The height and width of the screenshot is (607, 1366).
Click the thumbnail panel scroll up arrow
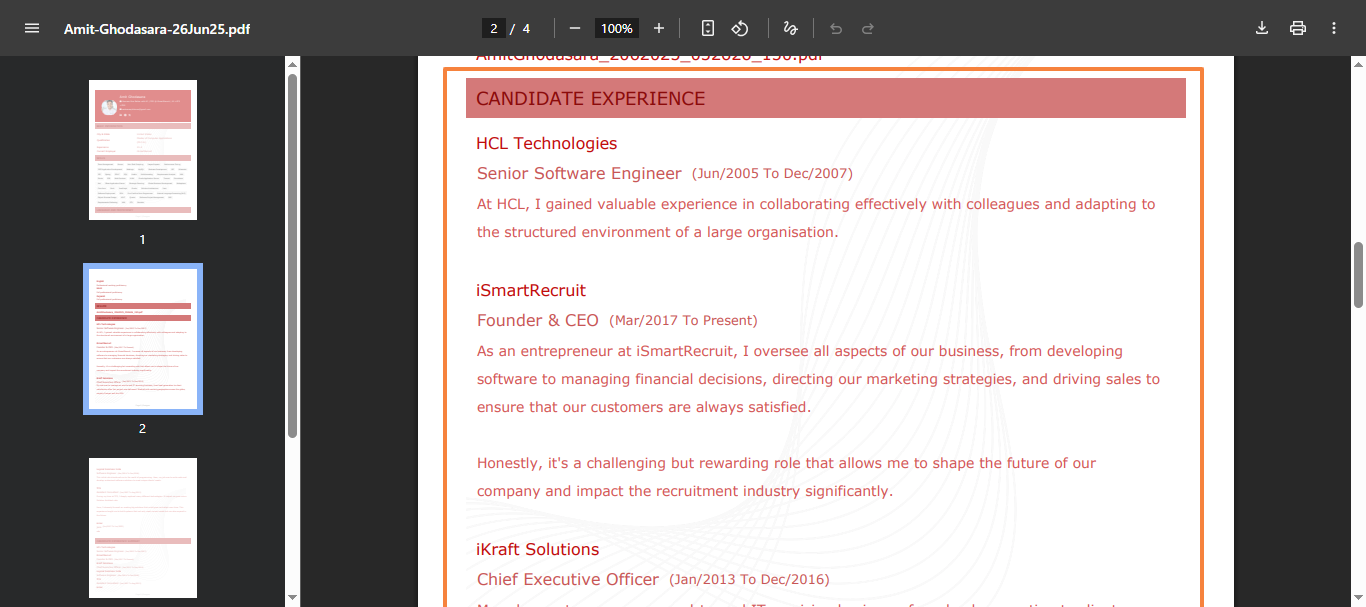[292, 64]
